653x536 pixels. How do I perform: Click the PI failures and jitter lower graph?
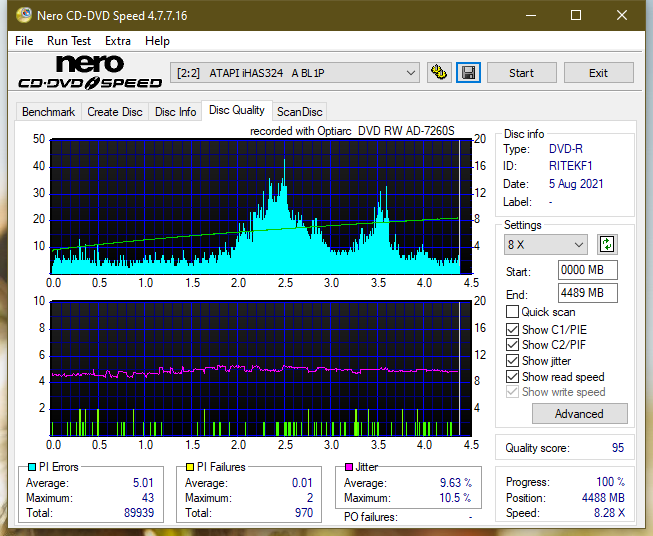pyautogui.click(x=261, y=368)
